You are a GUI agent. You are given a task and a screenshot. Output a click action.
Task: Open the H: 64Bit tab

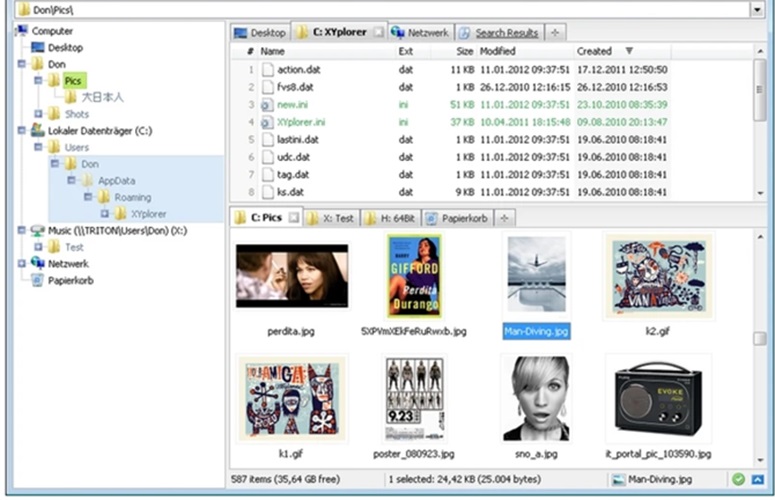point(389,217)
